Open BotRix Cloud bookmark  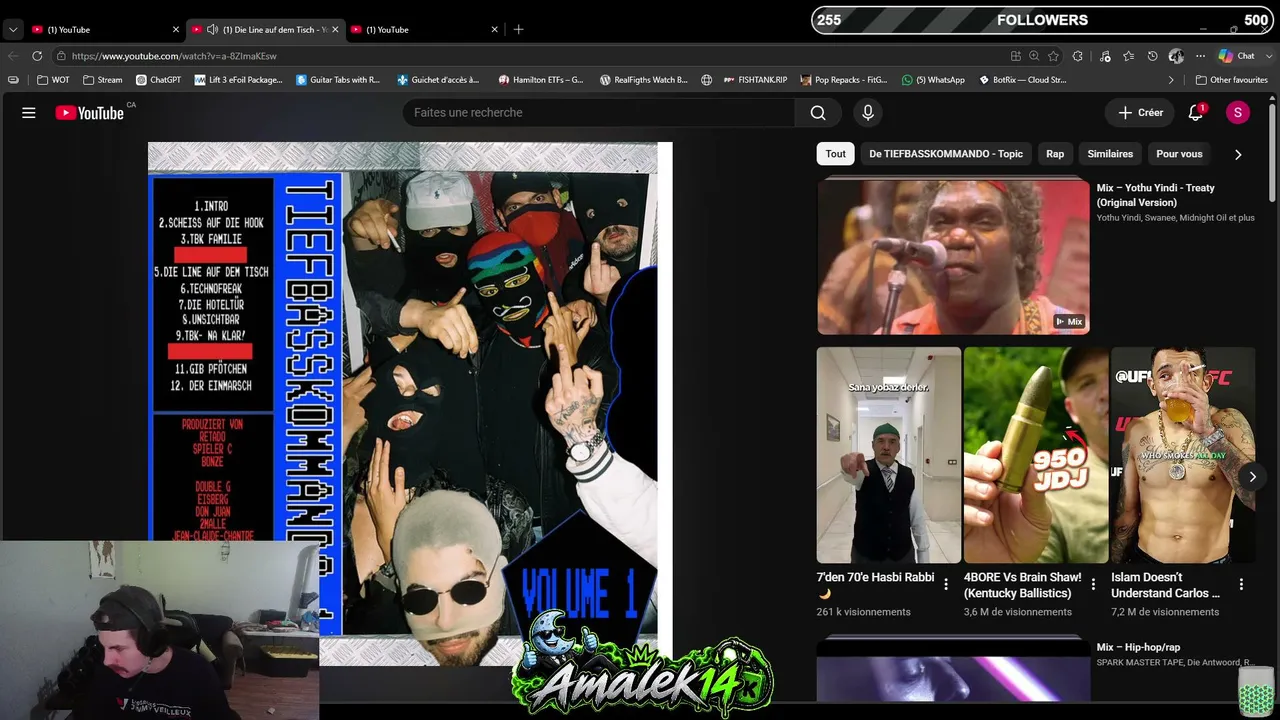coord(1022,80)
